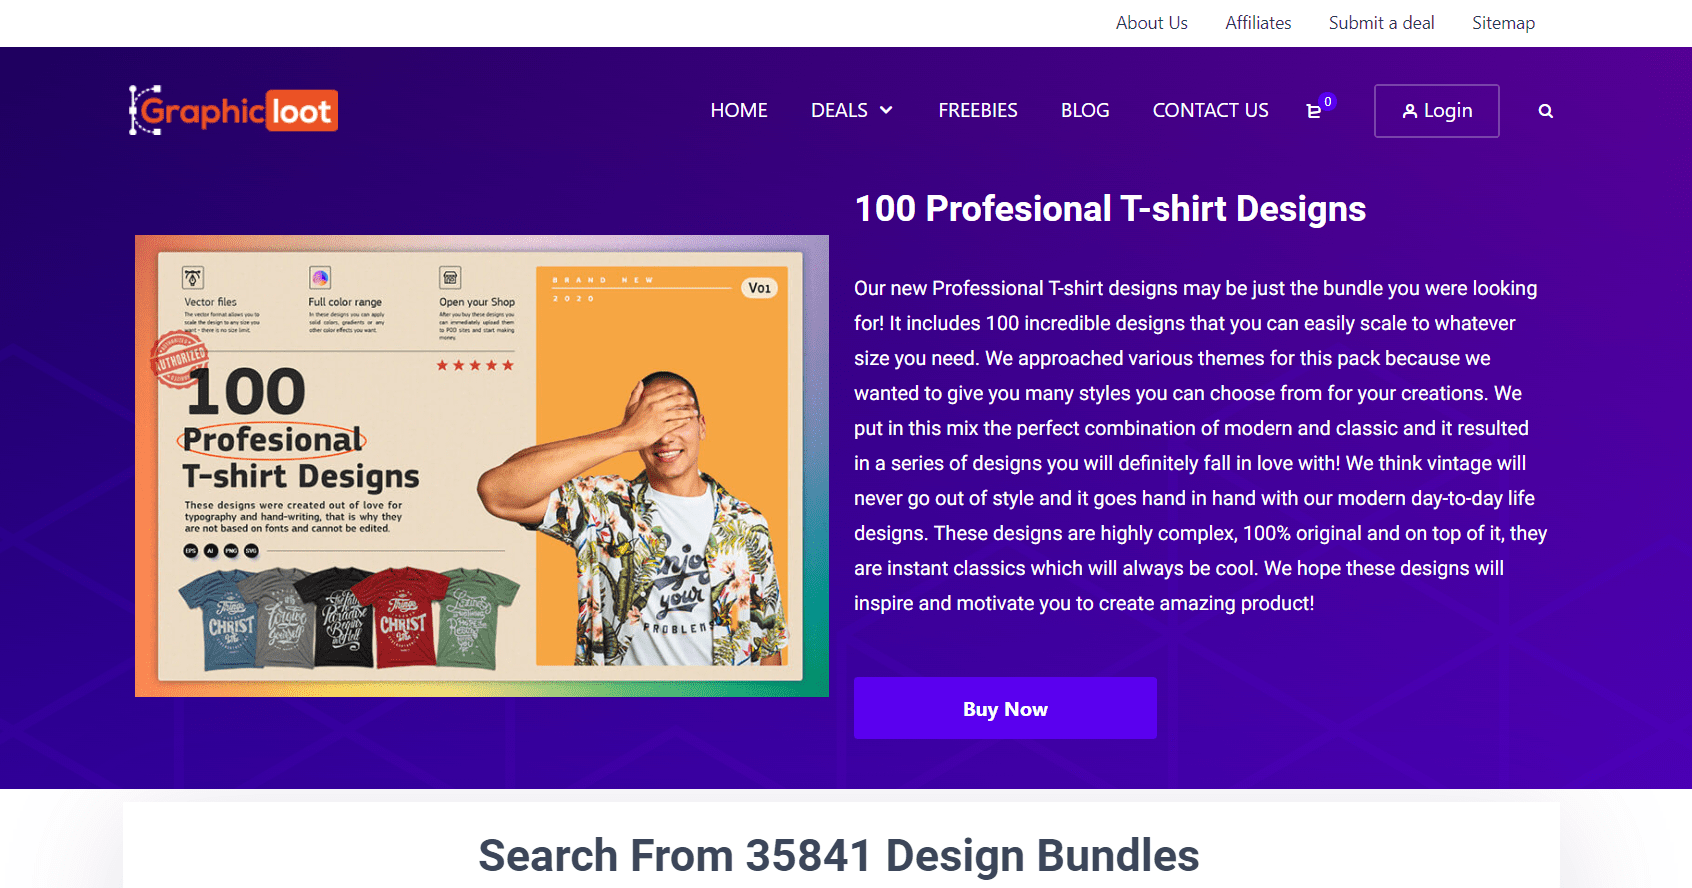
Task: Open the FREEBIES page
Action: pyautogui.click(x=978, y=110)
